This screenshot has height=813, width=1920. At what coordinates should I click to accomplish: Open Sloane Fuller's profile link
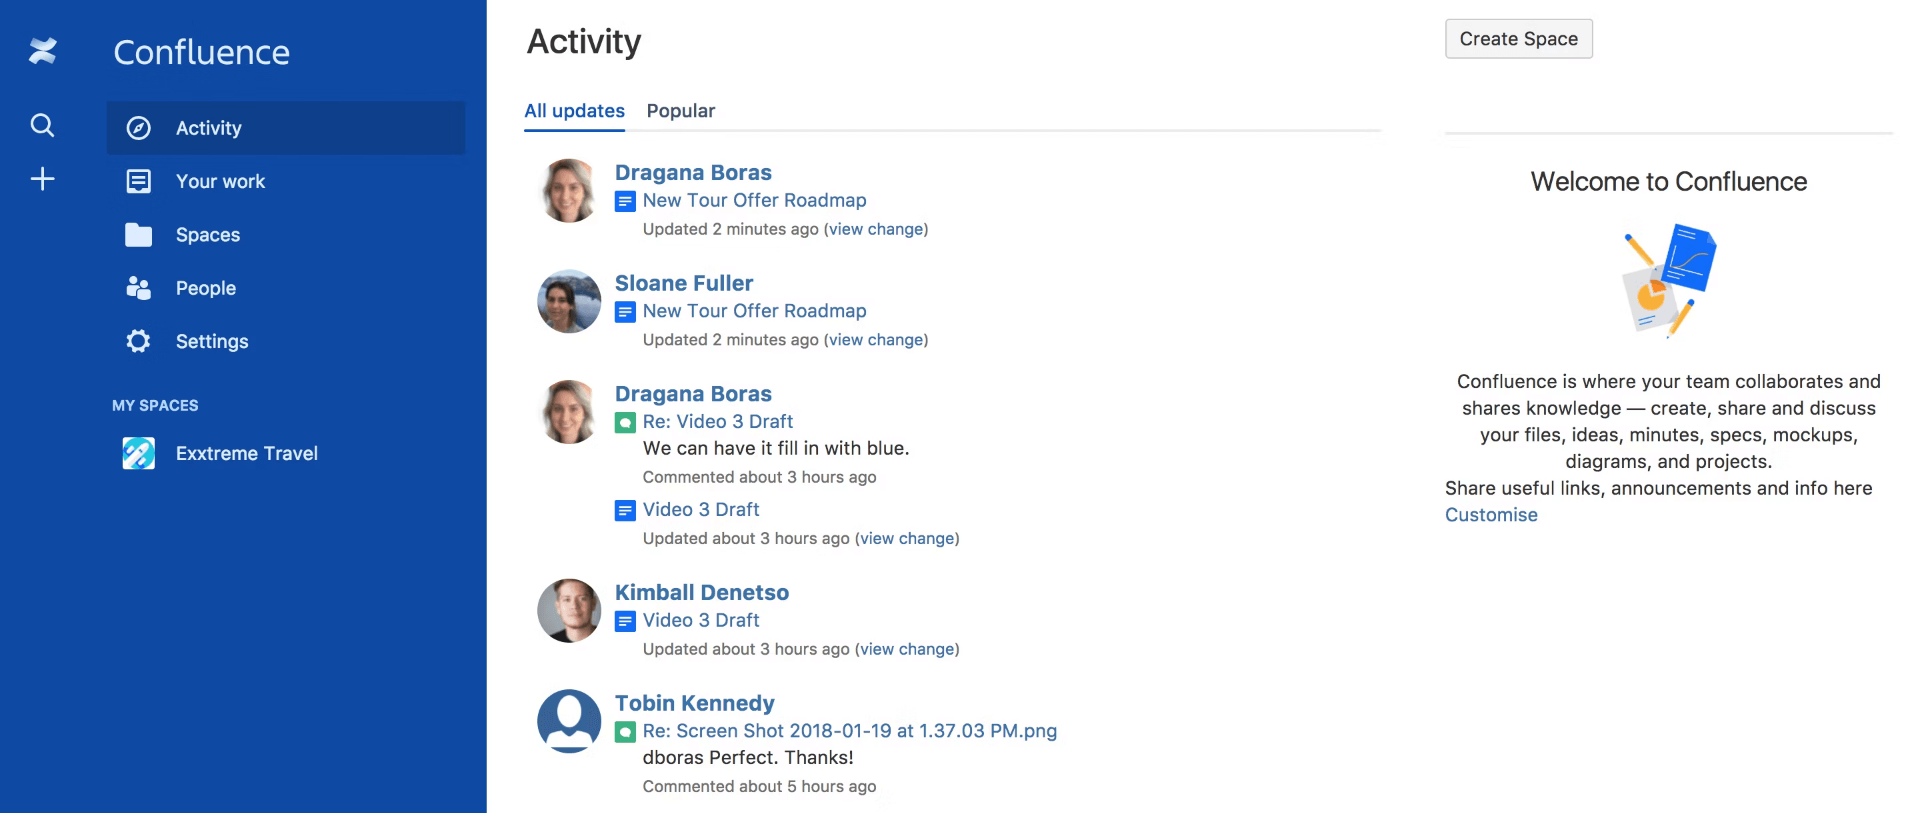684,284
